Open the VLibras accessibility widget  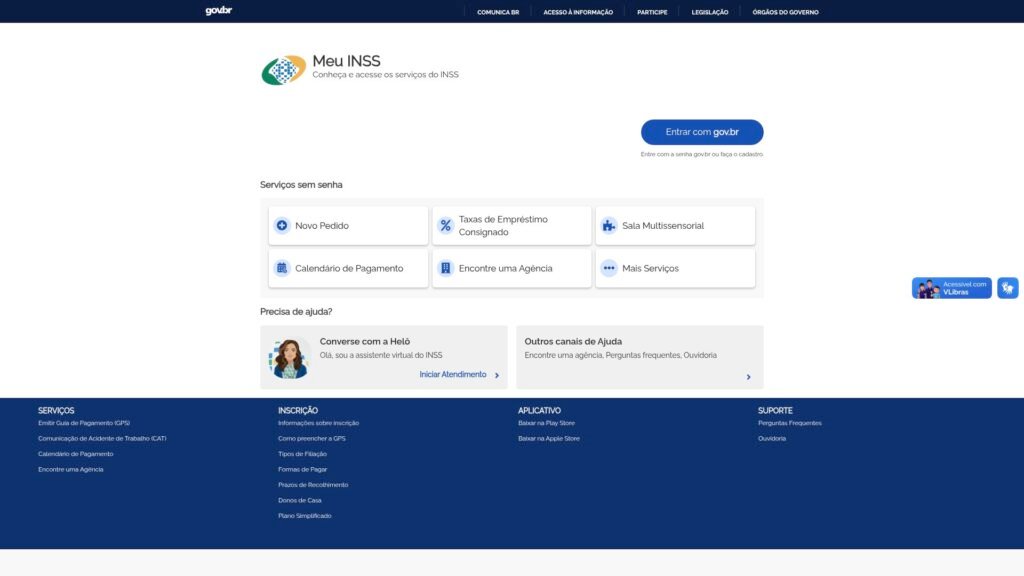coord(952,288)
